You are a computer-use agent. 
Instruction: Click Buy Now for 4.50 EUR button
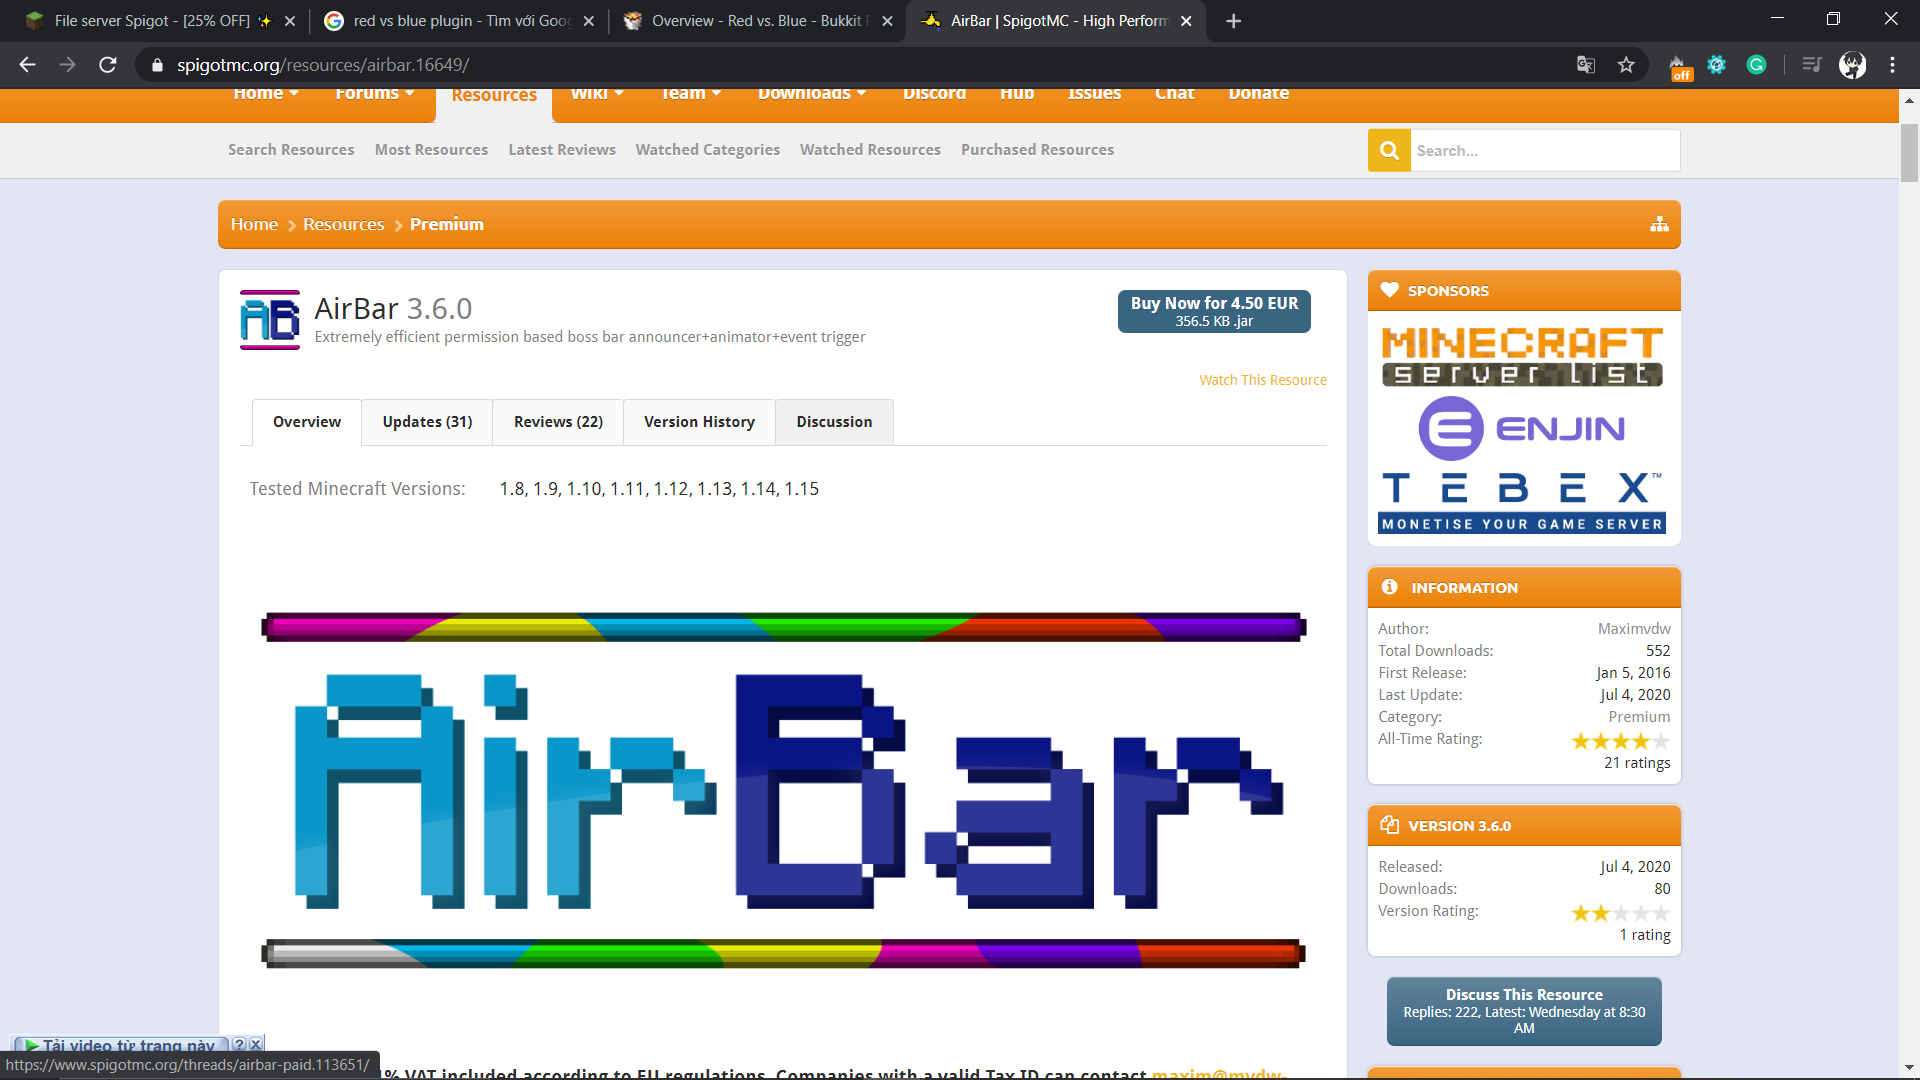point(1214,311)
